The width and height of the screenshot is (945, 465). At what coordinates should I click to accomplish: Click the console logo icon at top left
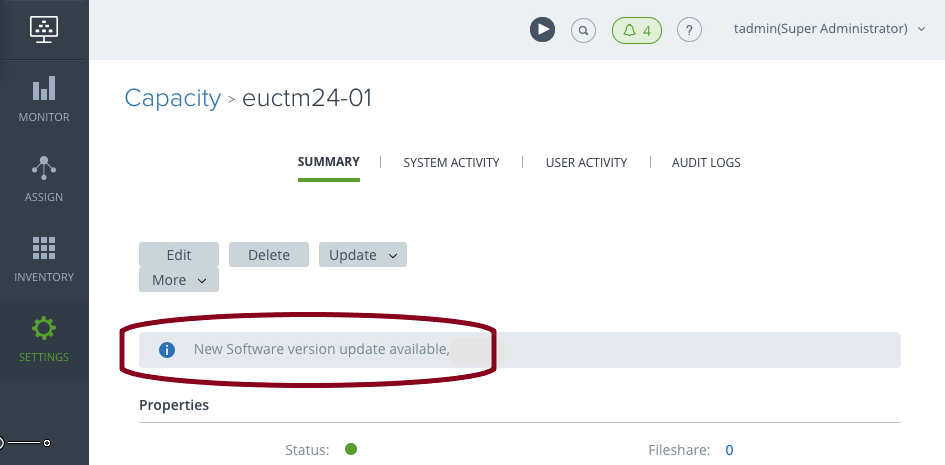(x=44, y=28)
